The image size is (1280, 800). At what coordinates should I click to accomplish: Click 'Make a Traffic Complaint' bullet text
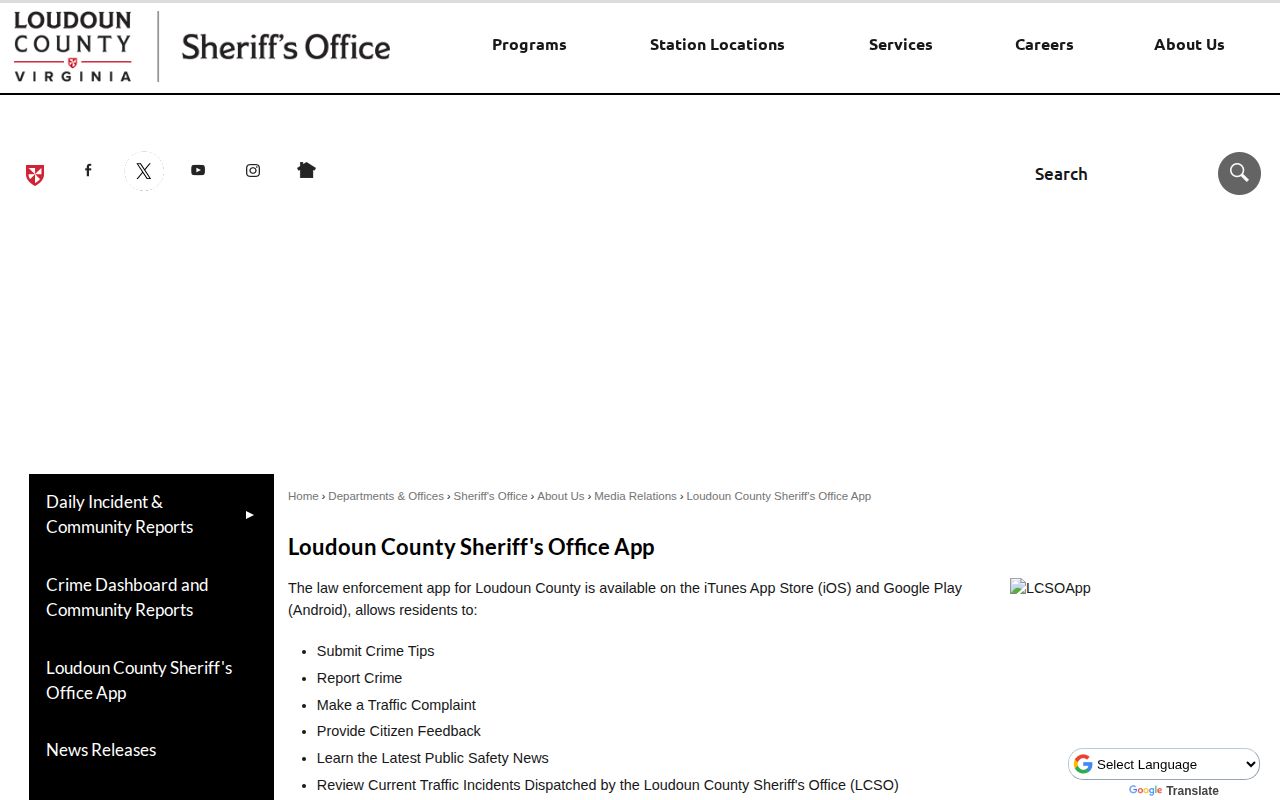[x=396, y=705]
